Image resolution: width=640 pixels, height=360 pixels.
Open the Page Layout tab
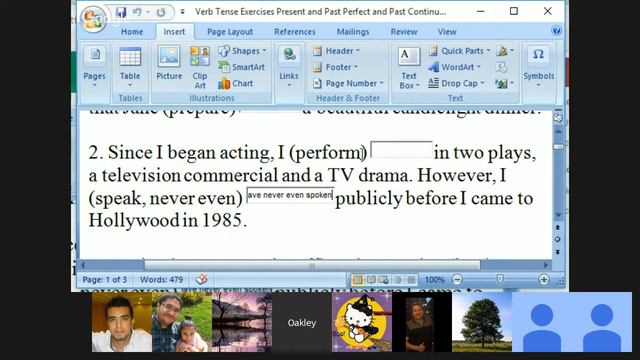tap(230, 32)
